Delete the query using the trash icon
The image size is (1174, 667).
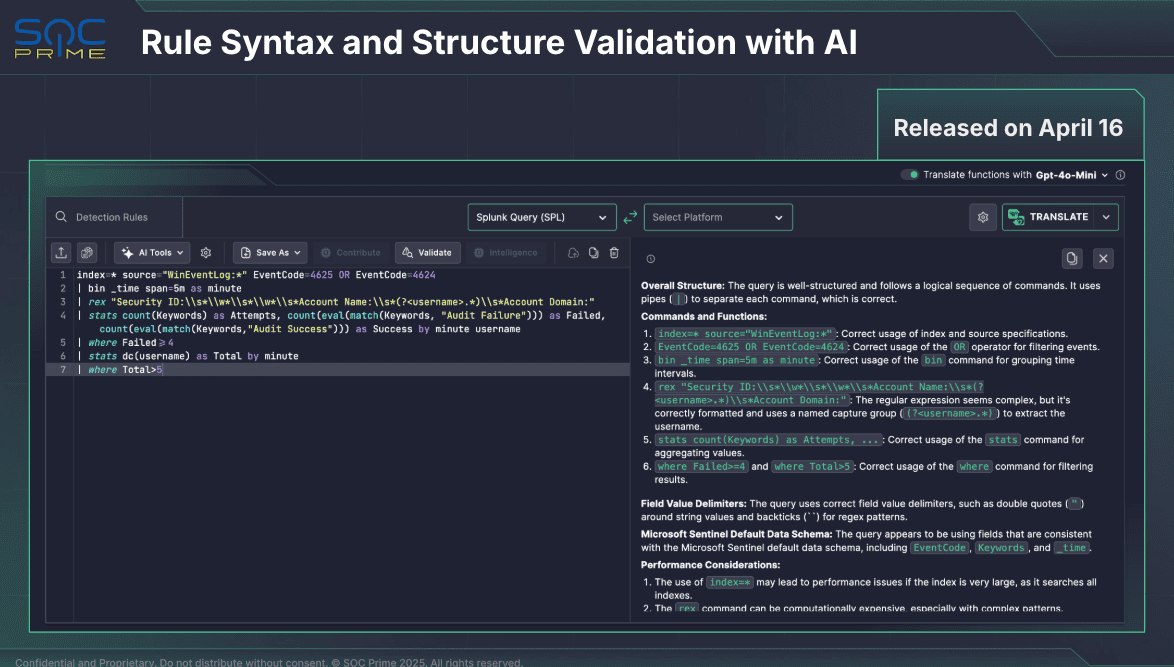click(x=614, y=253)
